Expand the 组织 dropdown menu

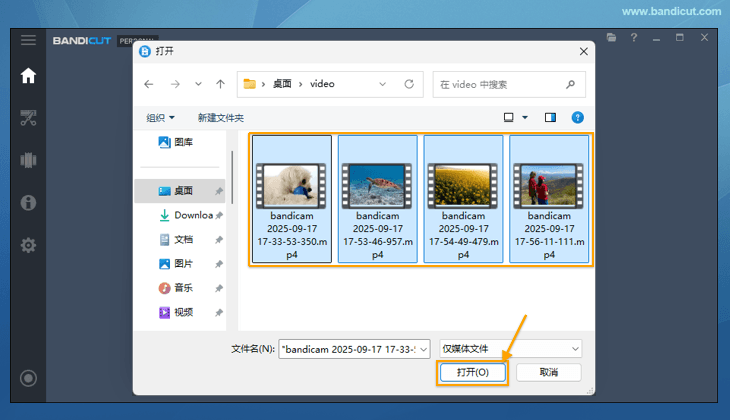click(160, 118)
